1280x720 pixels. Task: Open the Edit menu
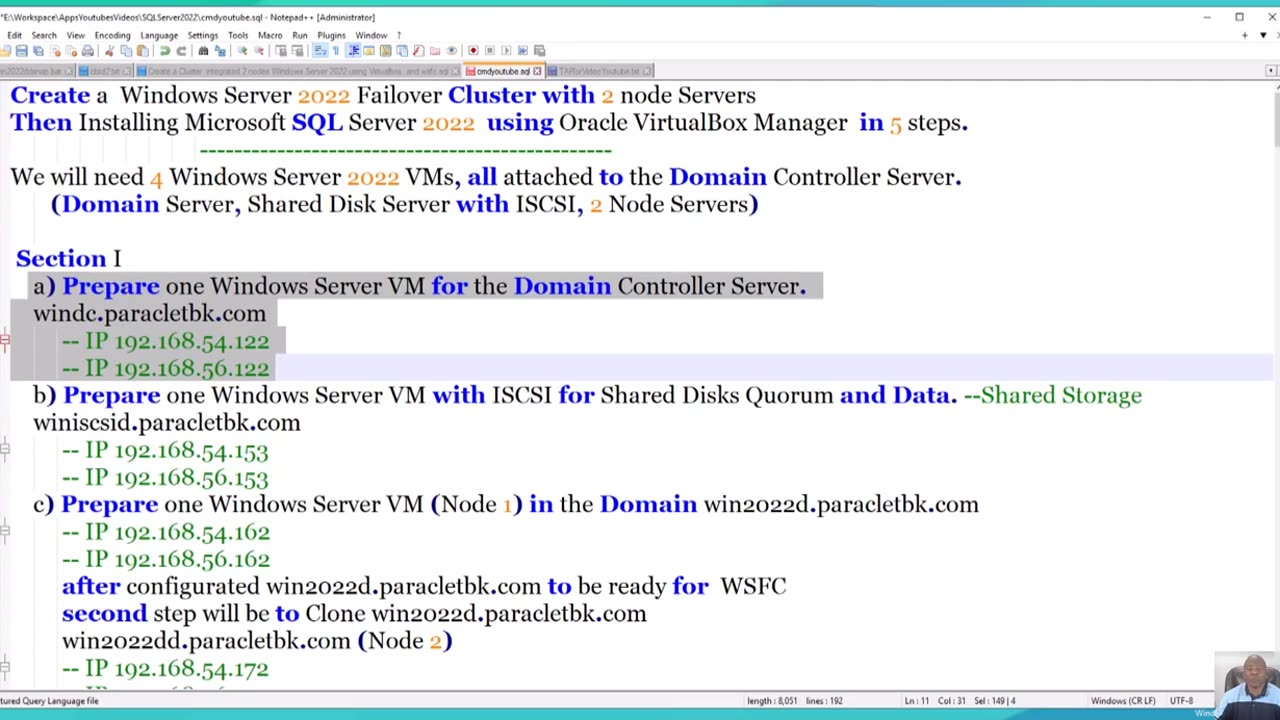pos(15,35)
